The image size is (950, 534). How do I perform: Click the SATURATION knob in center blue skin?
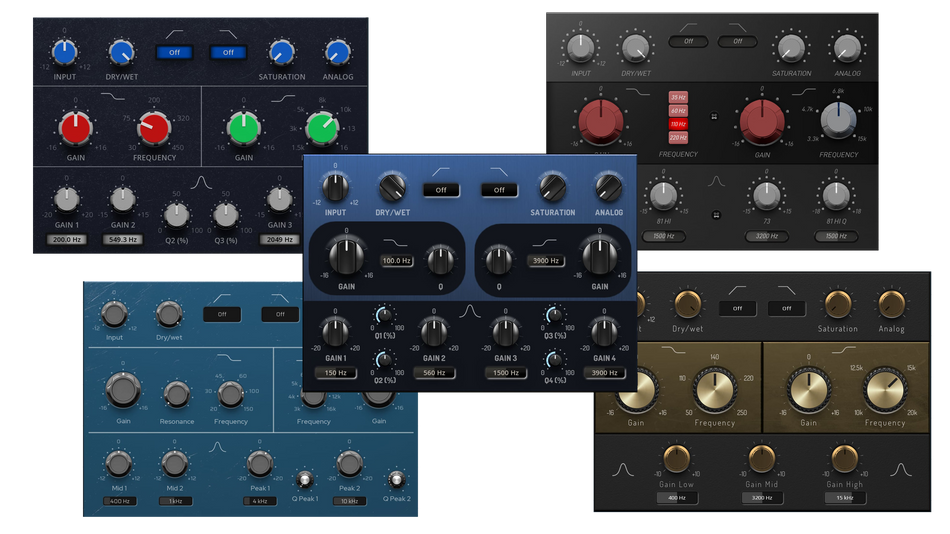coord(553,189)
